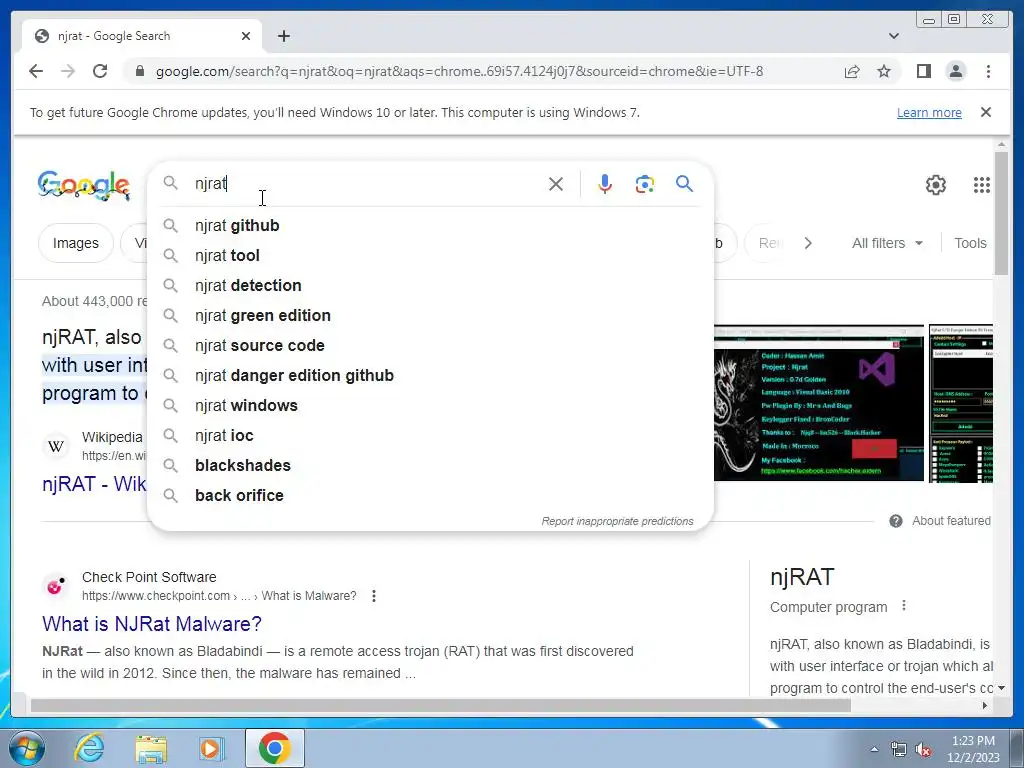Viewport: 1024px width, 768px height.
Task: Show hidden tray icons arrow
Action: click(874, 749)
